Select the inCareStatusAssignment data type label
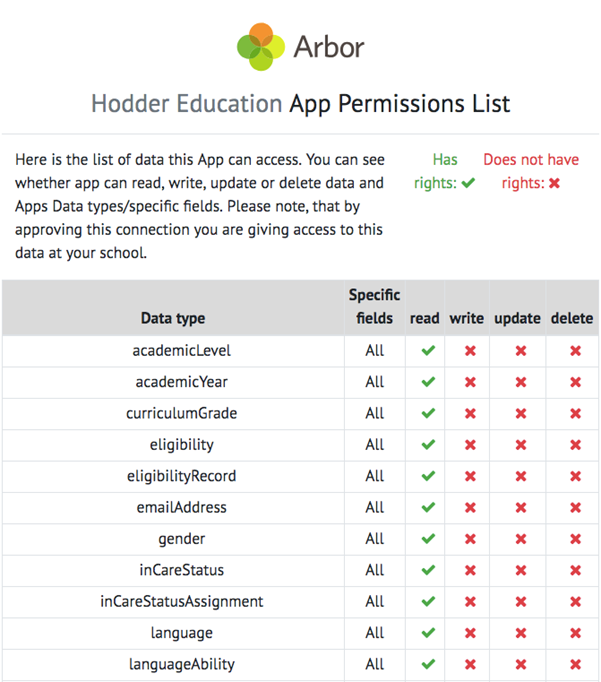This screenshot has width=601, height=682. [x=181, y=601]
